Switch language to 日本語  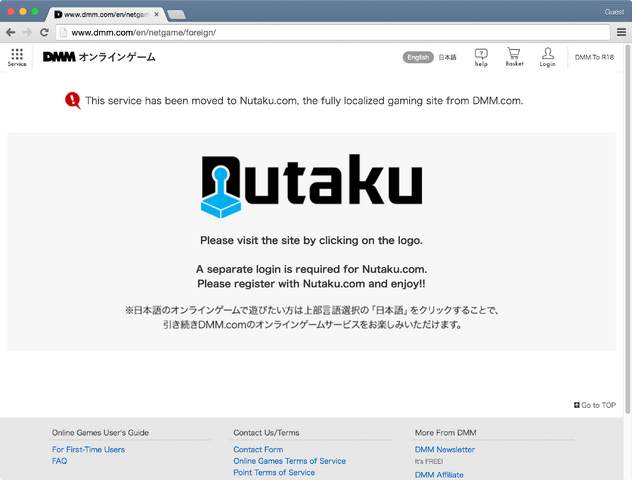click(447, 57)
